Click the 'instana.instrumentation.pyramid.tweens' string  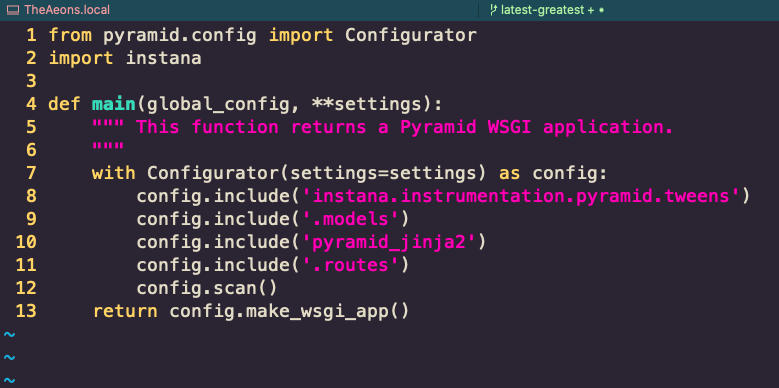[521, 196]
